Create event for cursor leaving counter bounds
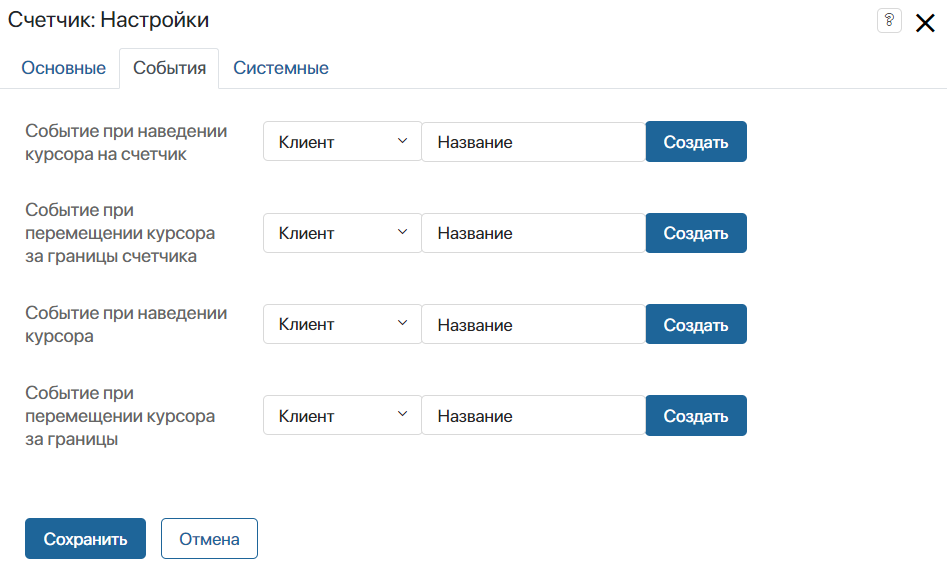Viewport: 947px width, 567px height. [696, 233]
